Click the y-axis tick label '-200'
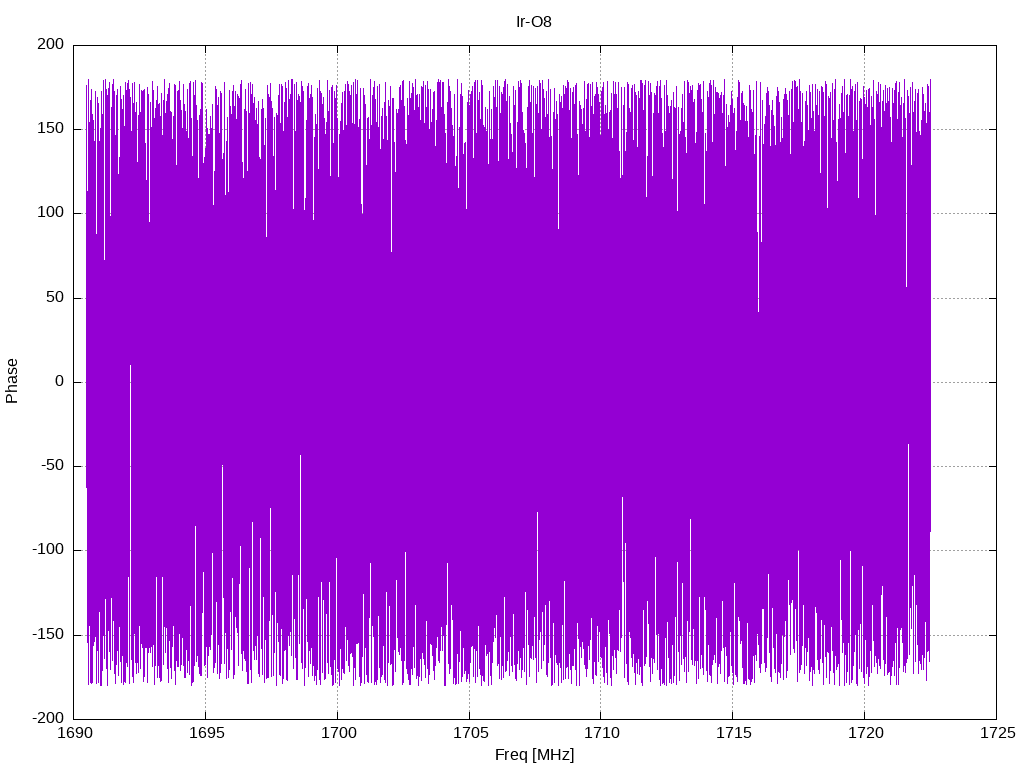Screen dimensions: 1024x768 (x=48, y=718)
